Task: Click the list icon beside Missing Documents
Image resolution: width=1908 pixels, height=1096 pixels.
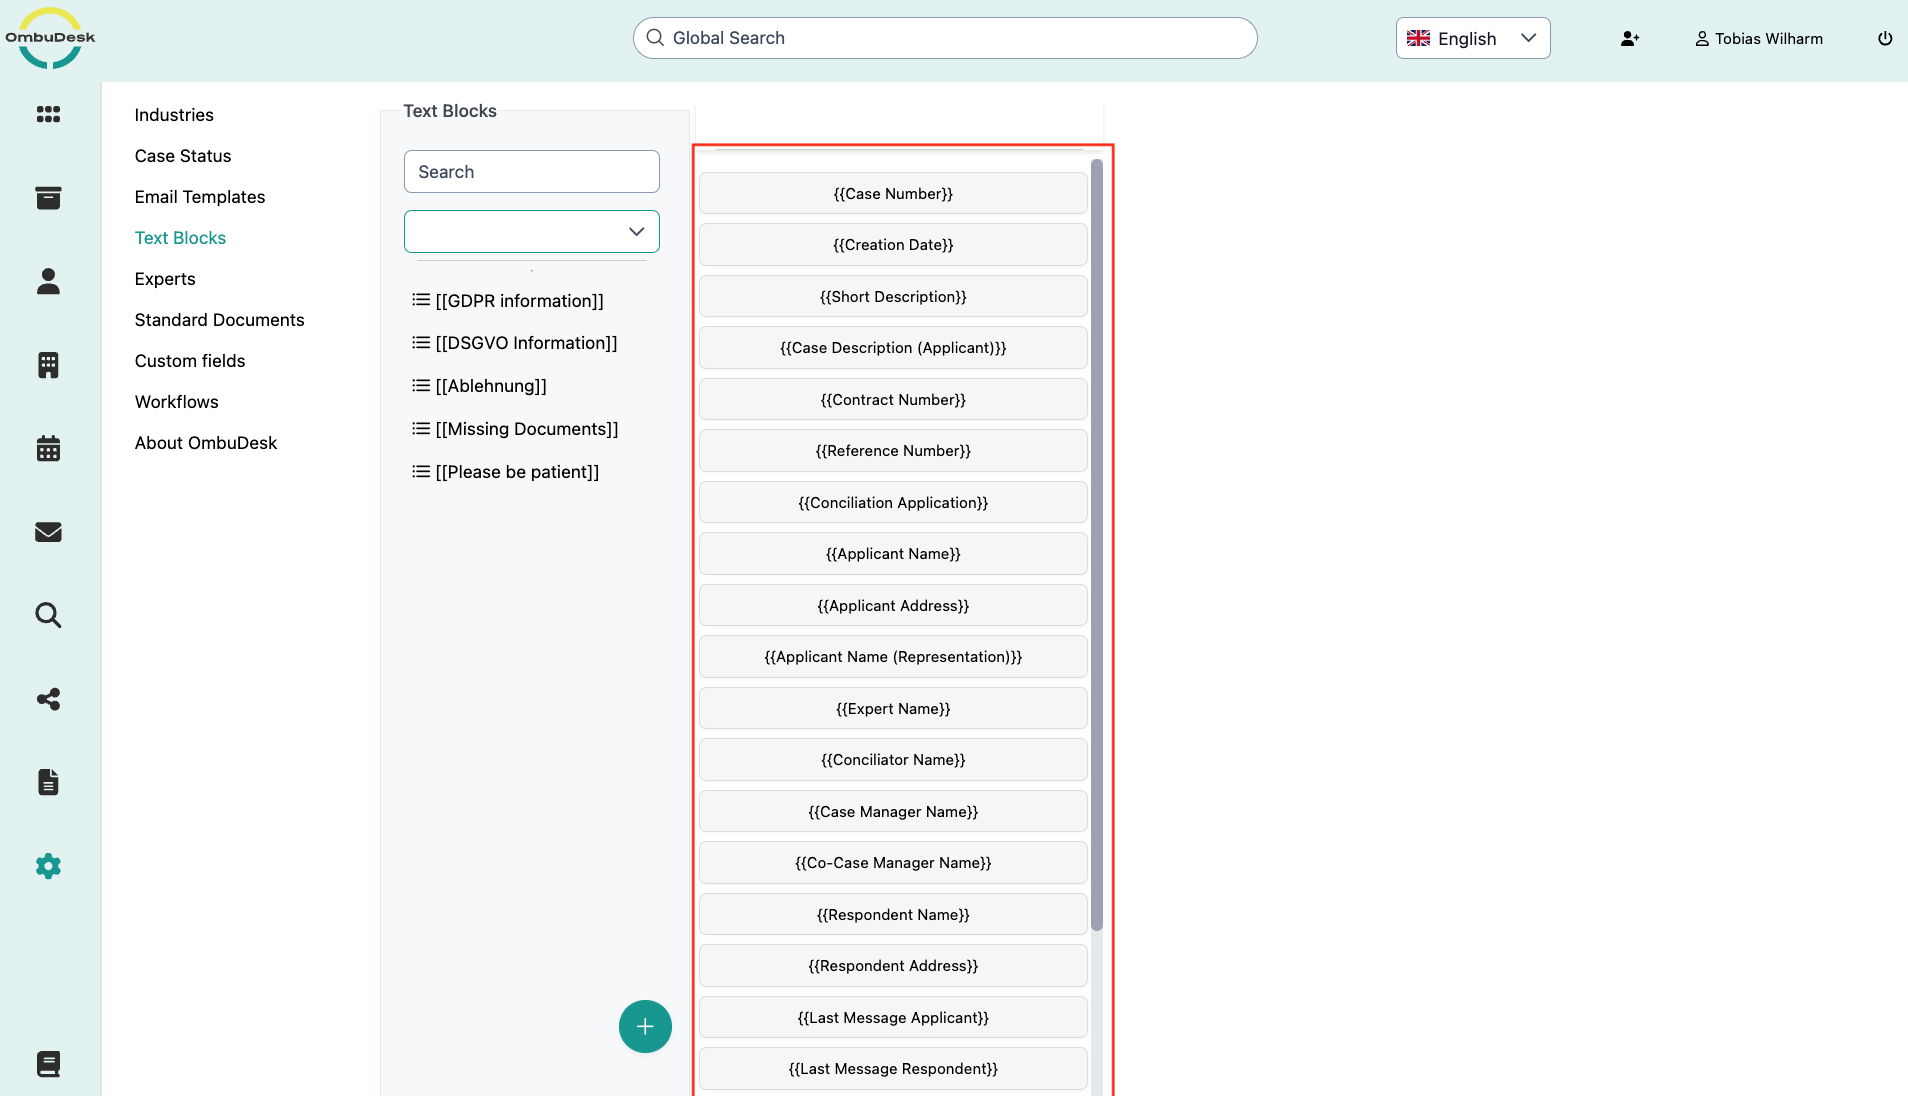Action: pos(421,429)
